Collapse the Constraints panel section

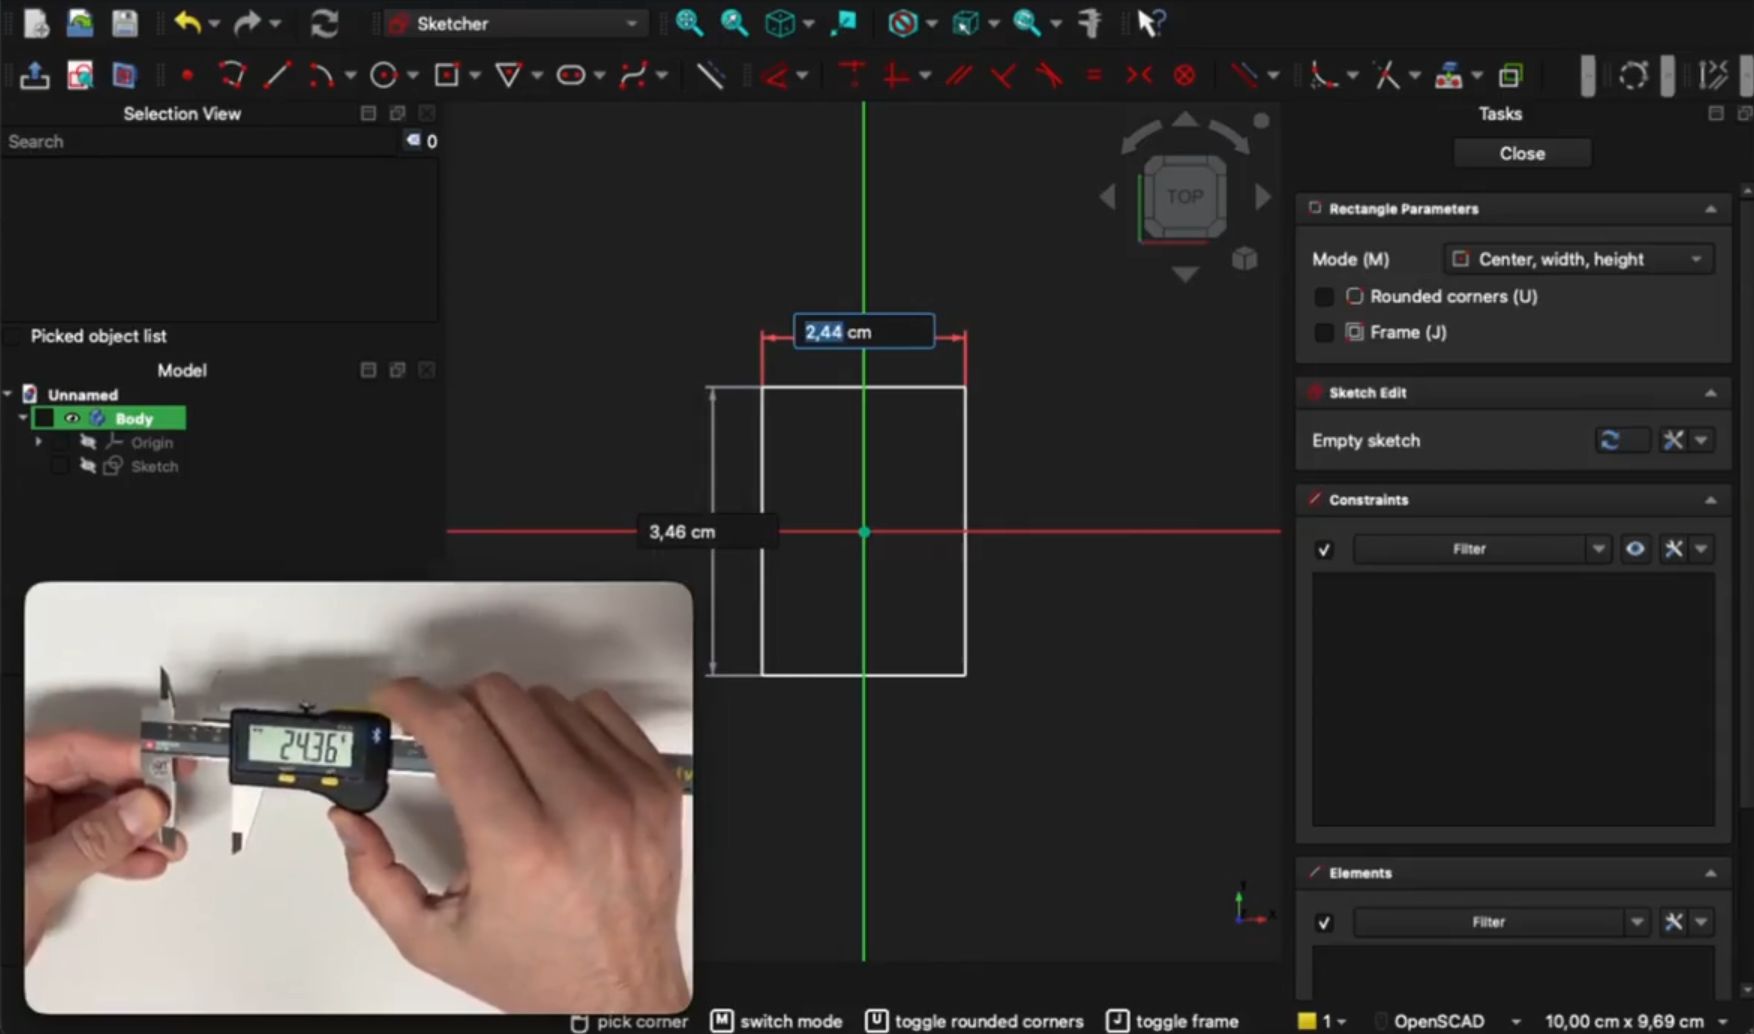coord(1710,500)
